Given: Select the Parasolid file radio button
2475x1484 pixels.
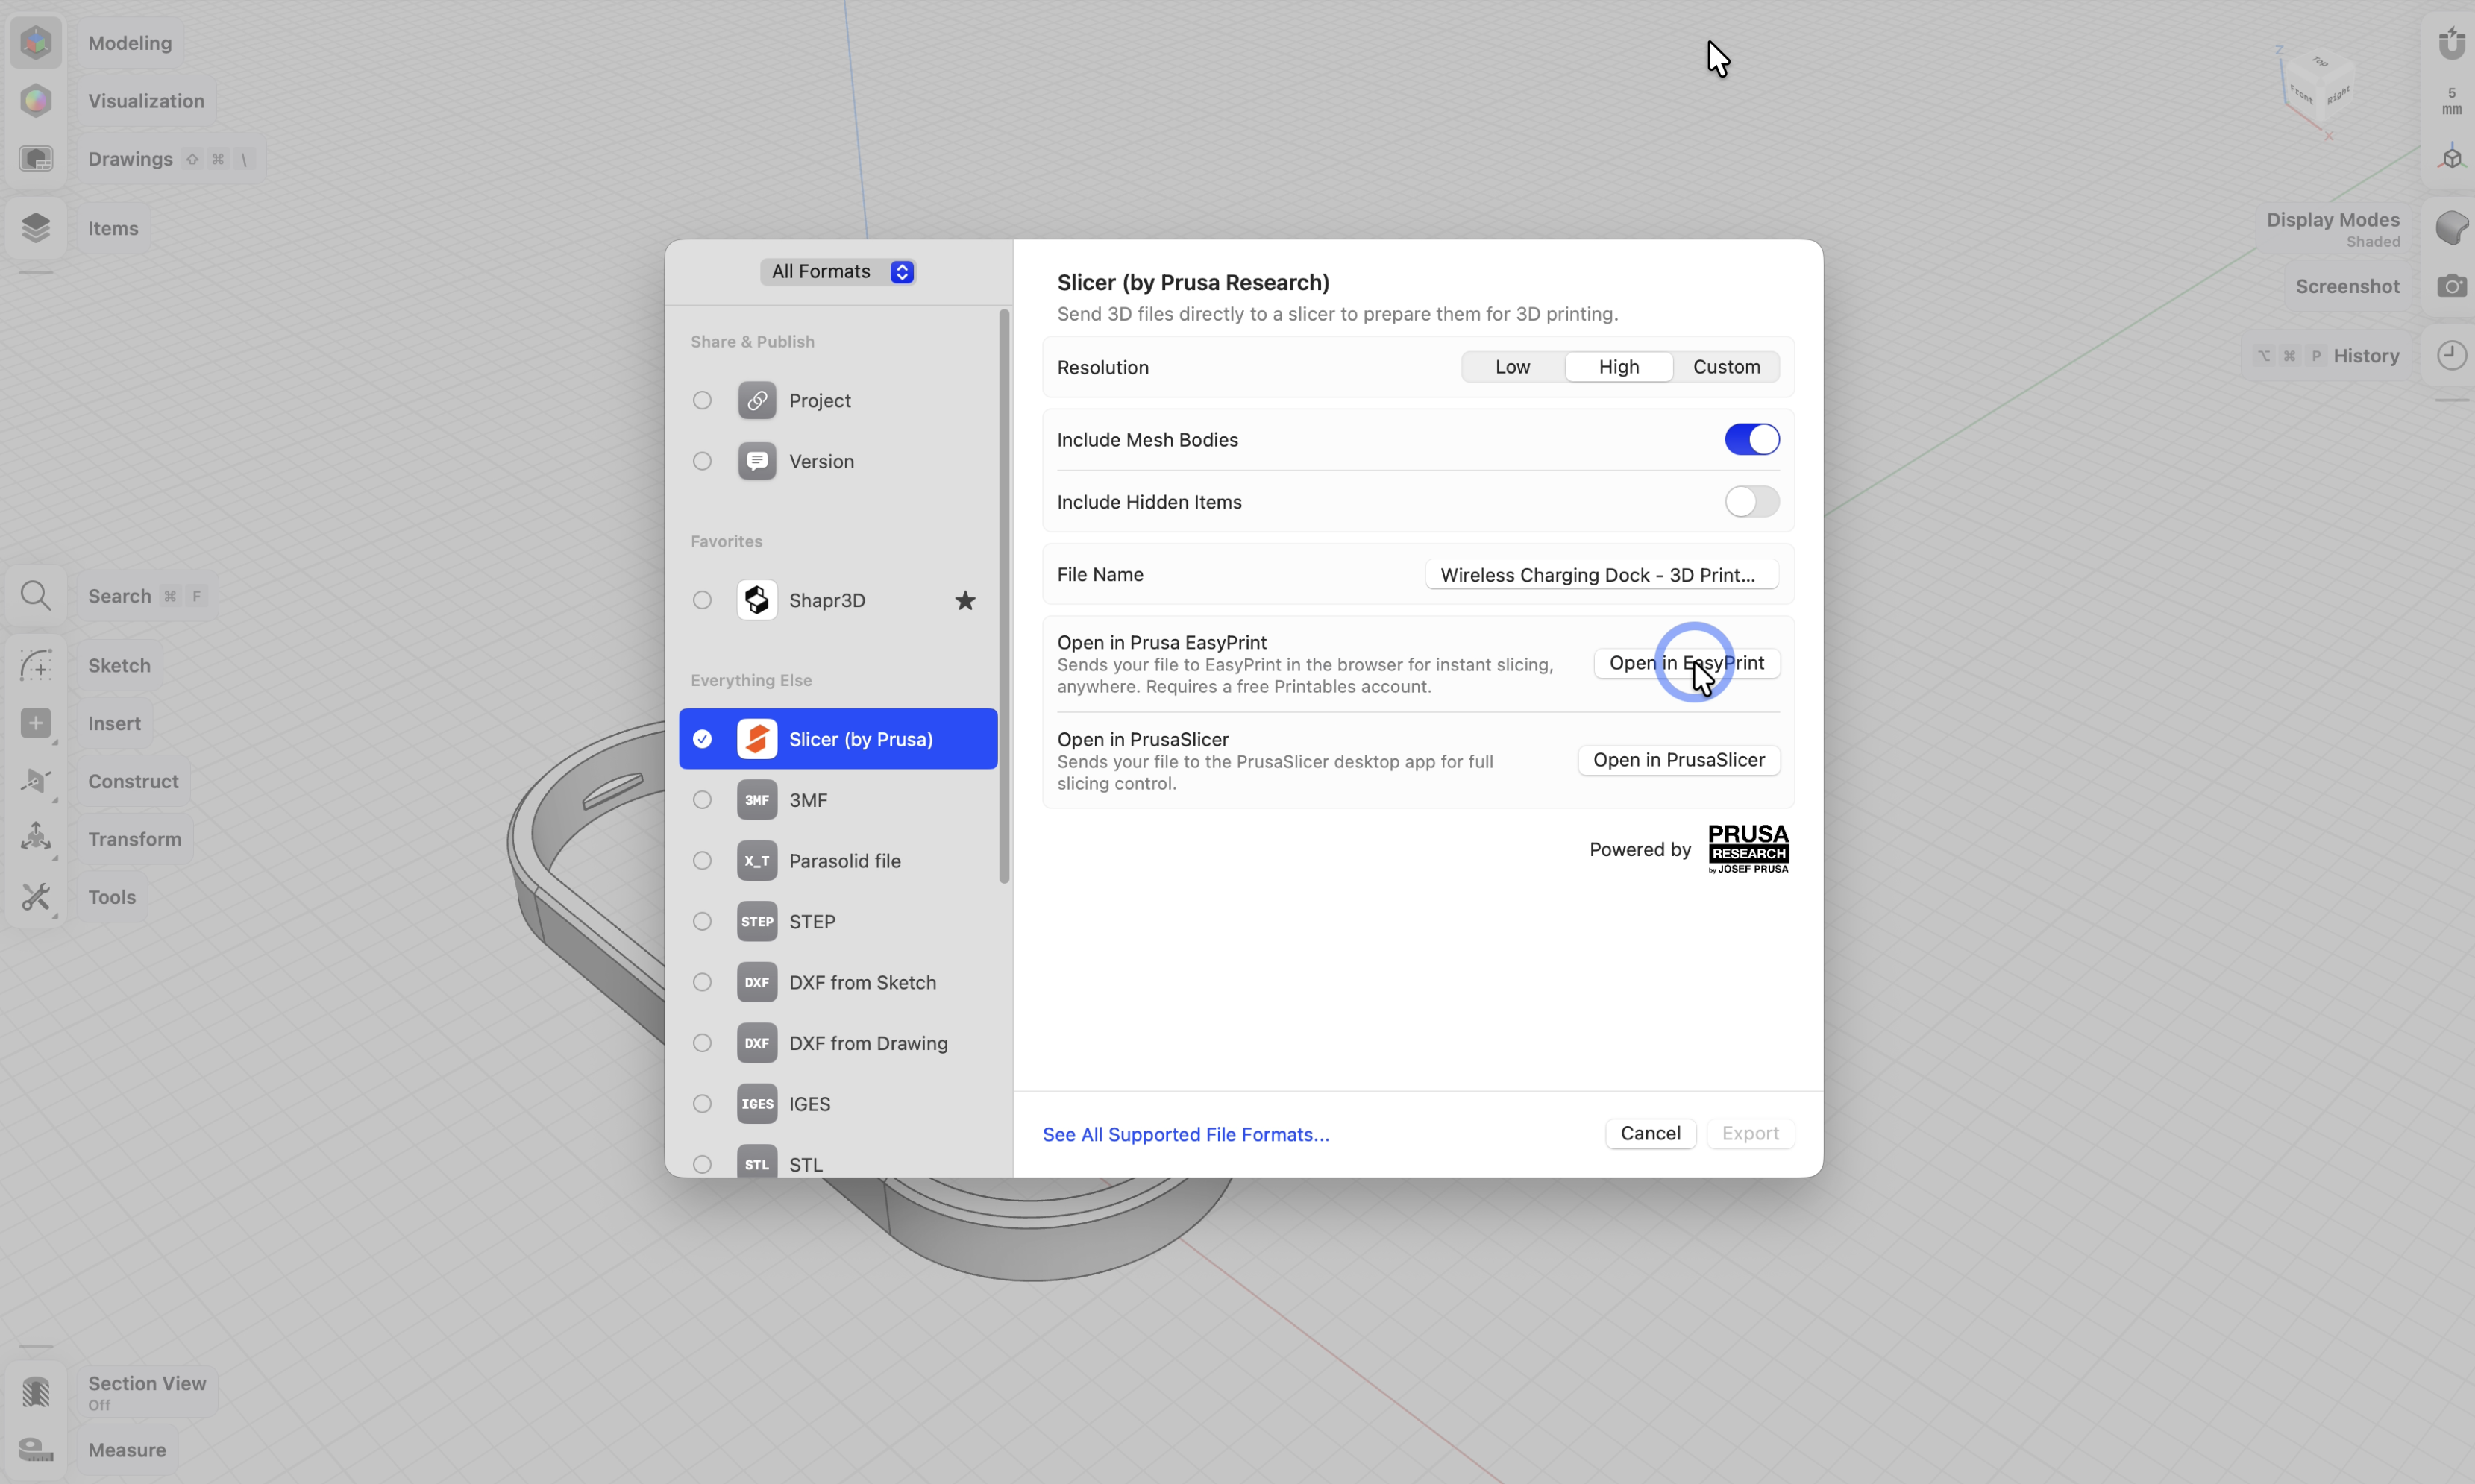Looking at the screenshot, I should point(702,861).
